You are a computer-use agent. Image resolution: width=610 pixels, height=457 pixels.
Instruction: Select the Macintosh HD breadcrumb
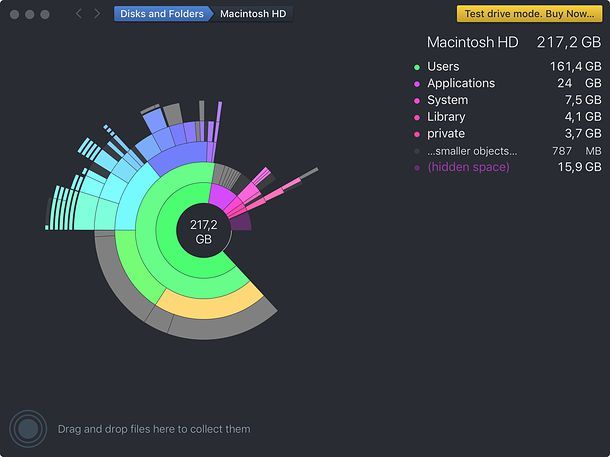(x=253, y=14)
